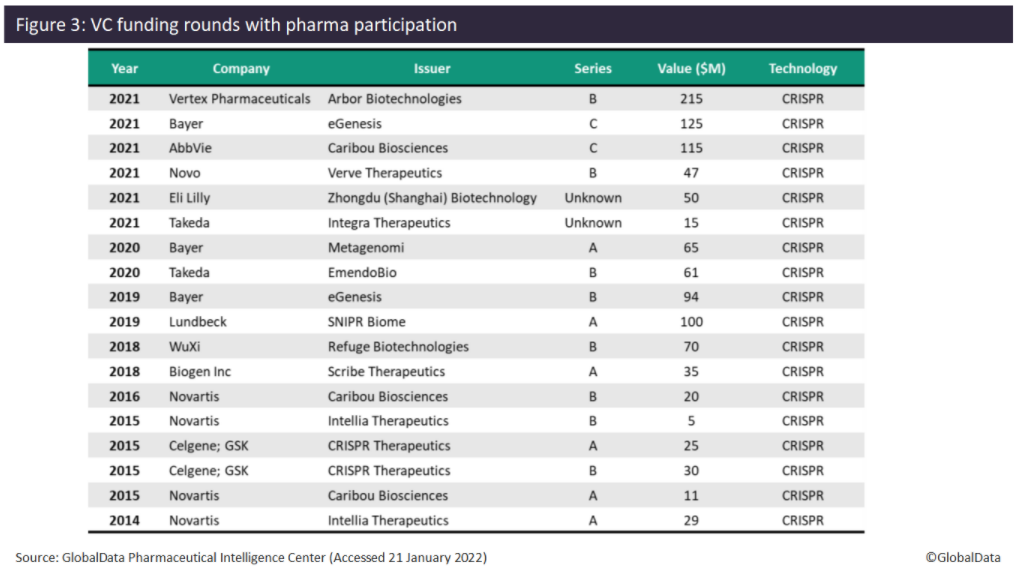Click the Series column header
Viewport: 1018px width, 571px height.
click(x=593, y=69)
